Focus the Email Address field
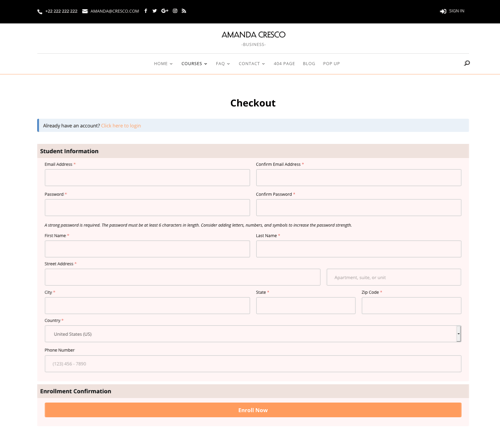This screenshot has height=436, width=500. tap(147, 177)
